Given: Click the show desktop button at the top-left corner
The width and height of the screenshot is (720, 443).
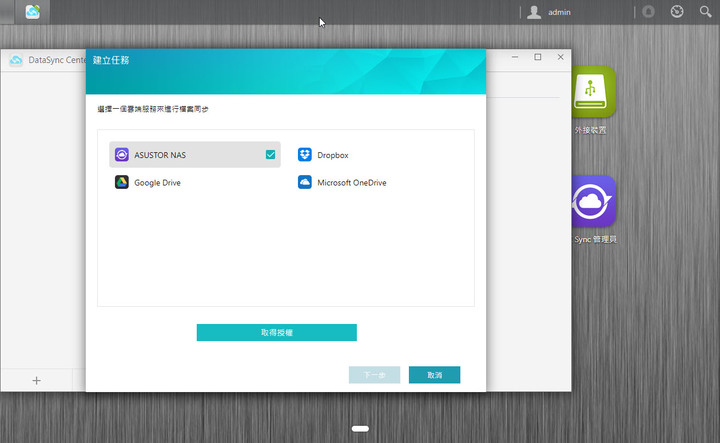Looking at the screenshot, I should [x=7, y=12].
